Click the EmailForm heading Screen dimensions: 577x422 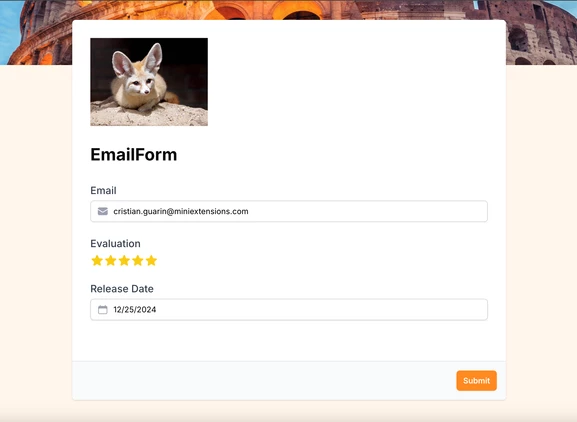134,155
